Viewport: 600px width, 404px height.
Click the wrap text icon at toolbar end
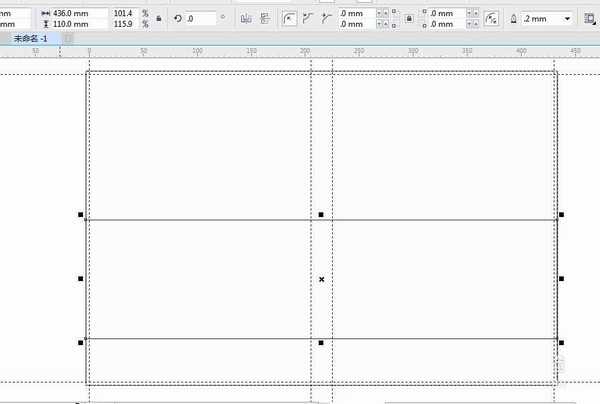pos(591,18)
